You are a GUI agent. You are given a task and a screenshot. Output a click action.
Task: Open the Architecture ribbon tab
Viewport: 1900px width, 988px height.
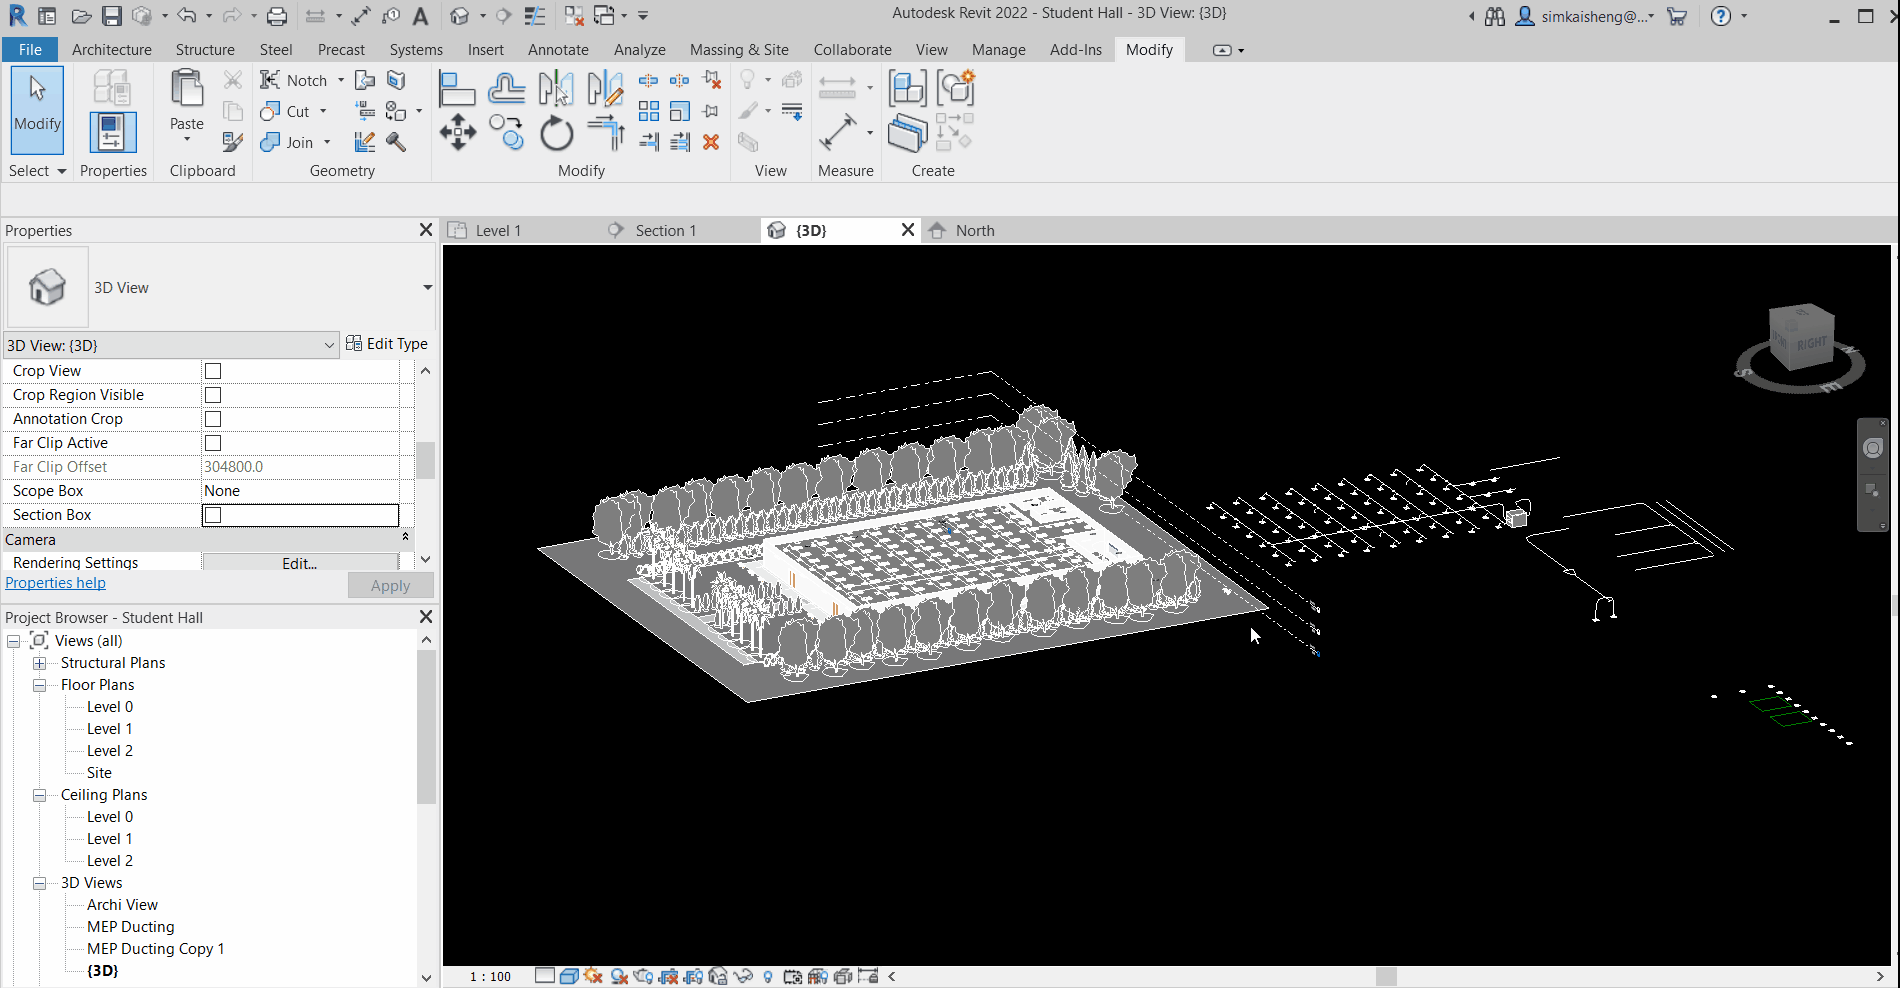[x=112, y=49]
